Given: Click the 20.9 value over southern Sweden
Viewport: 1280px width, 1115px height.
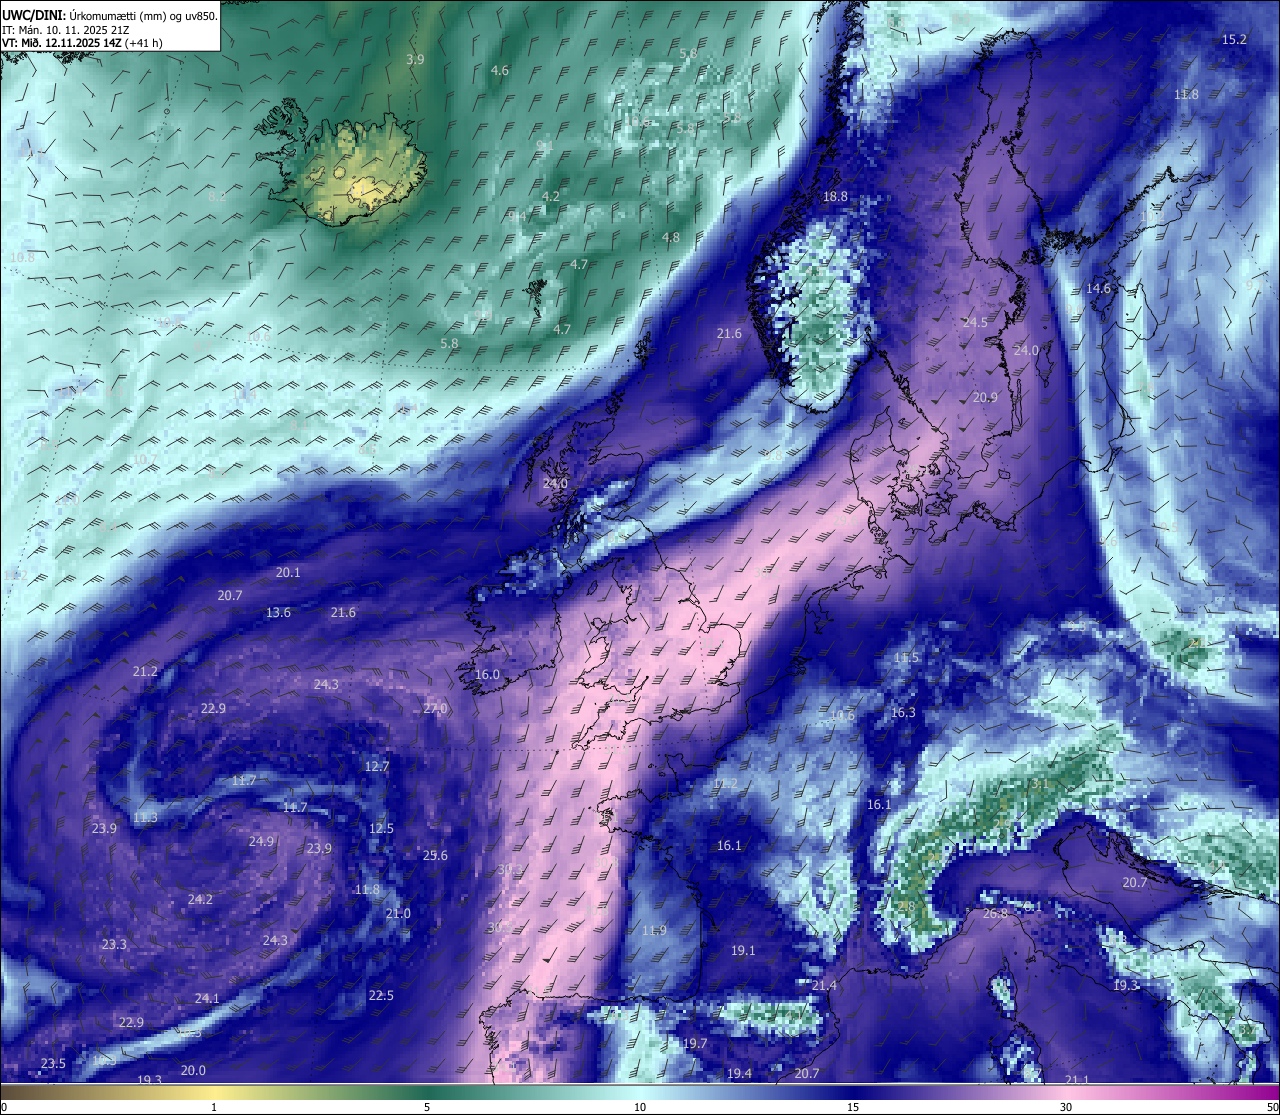Looking at the screenshot, I should coord(985,398).
